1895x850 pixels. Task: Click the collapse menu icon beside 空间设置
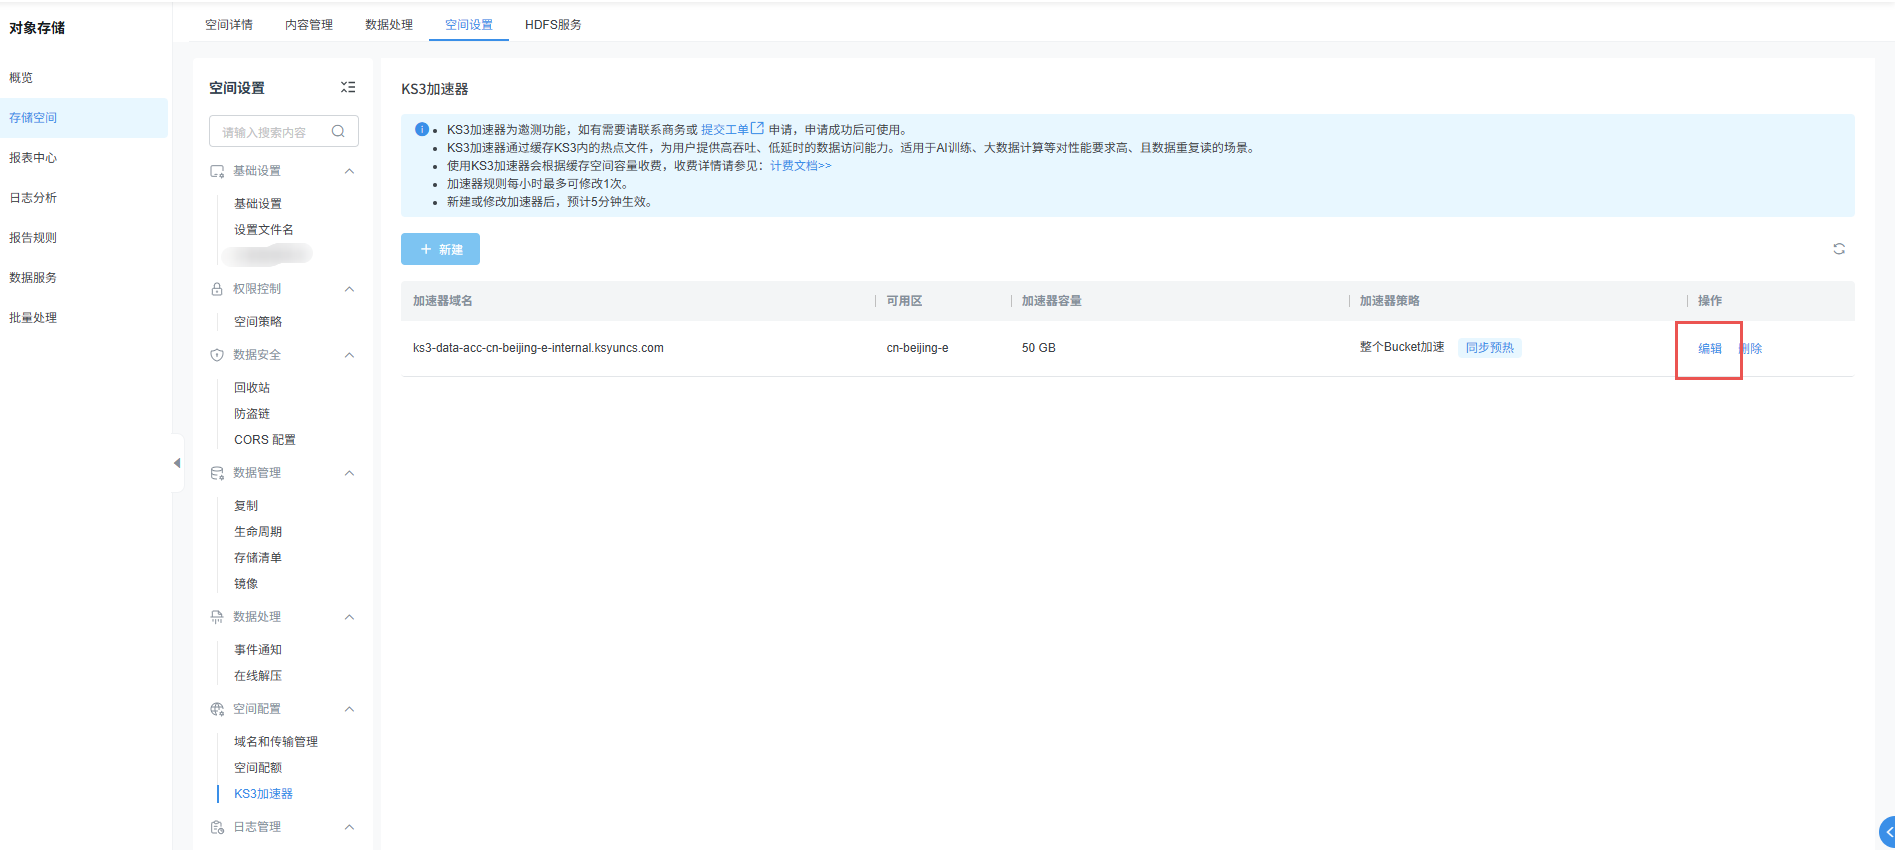coord(348,88)
